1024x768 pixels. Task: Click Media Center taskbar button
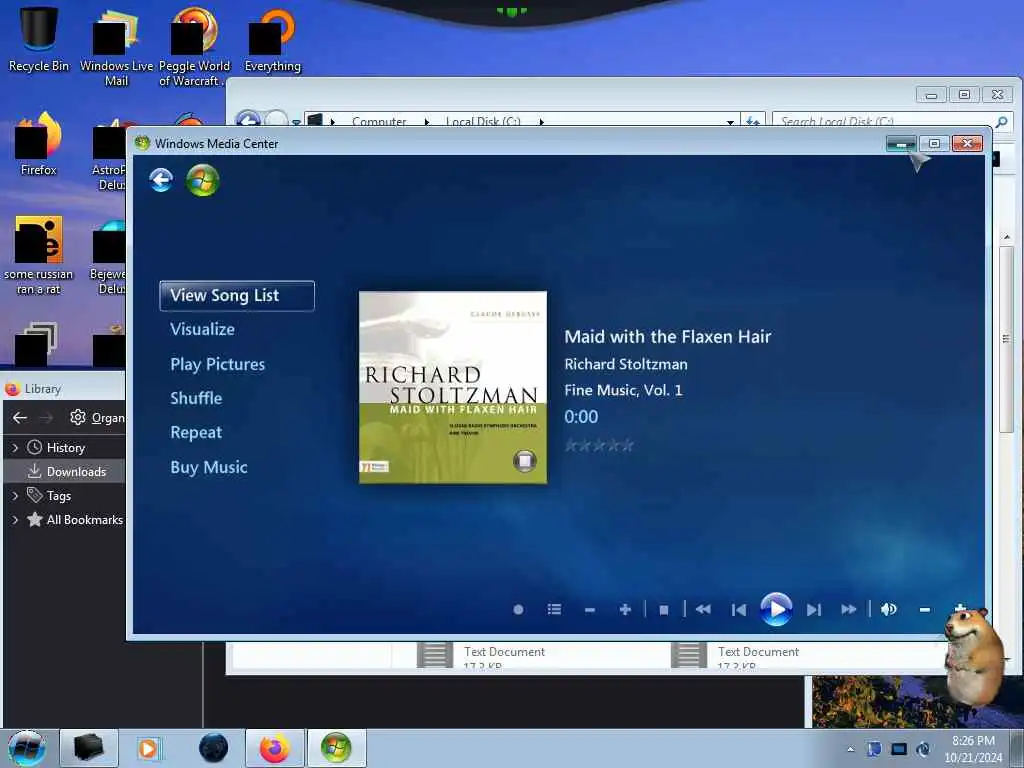click(336, 748)
